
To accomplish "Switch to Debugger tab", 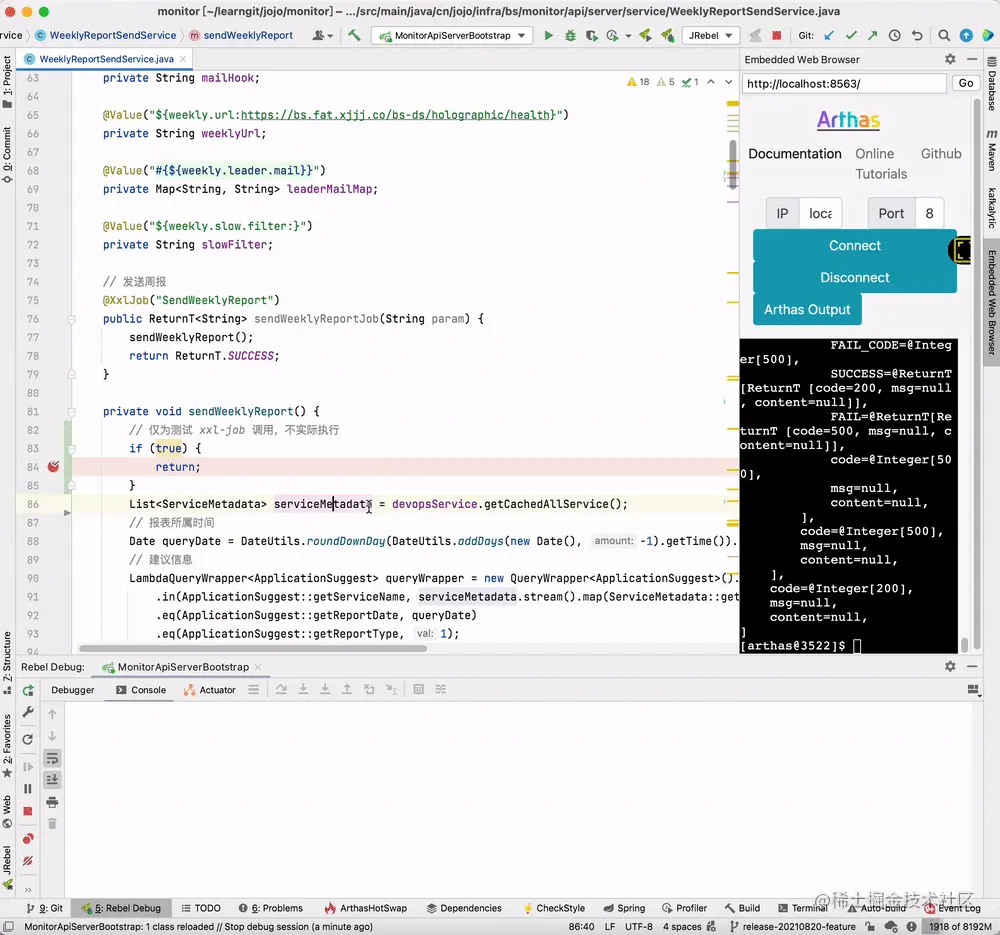I will [73, 690].
